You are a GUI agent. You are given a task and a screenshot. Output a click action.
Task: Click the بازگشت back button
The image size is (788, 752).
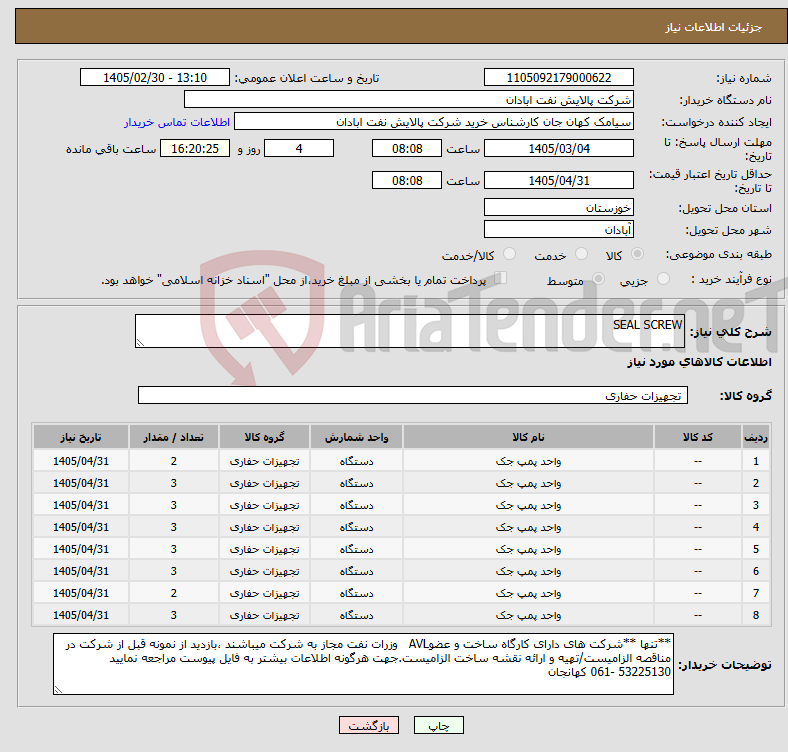click(369, 725)
